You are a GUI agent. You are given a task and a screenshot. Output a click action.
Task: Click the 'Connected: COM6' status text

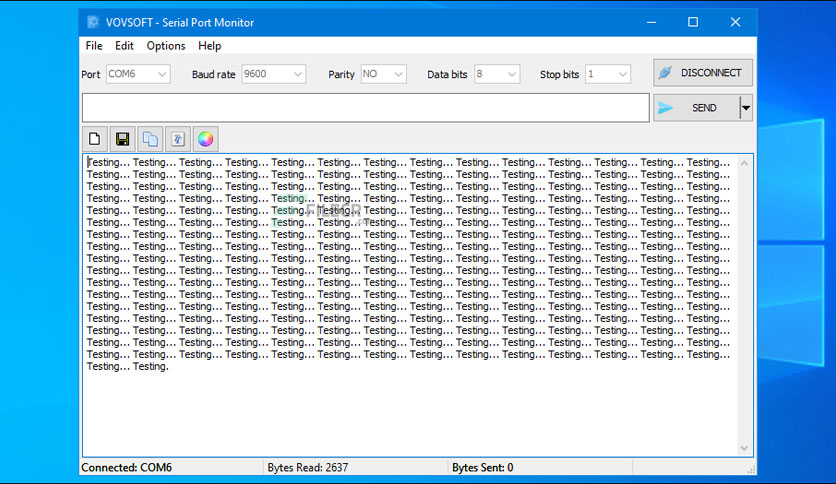pos(126,467)
